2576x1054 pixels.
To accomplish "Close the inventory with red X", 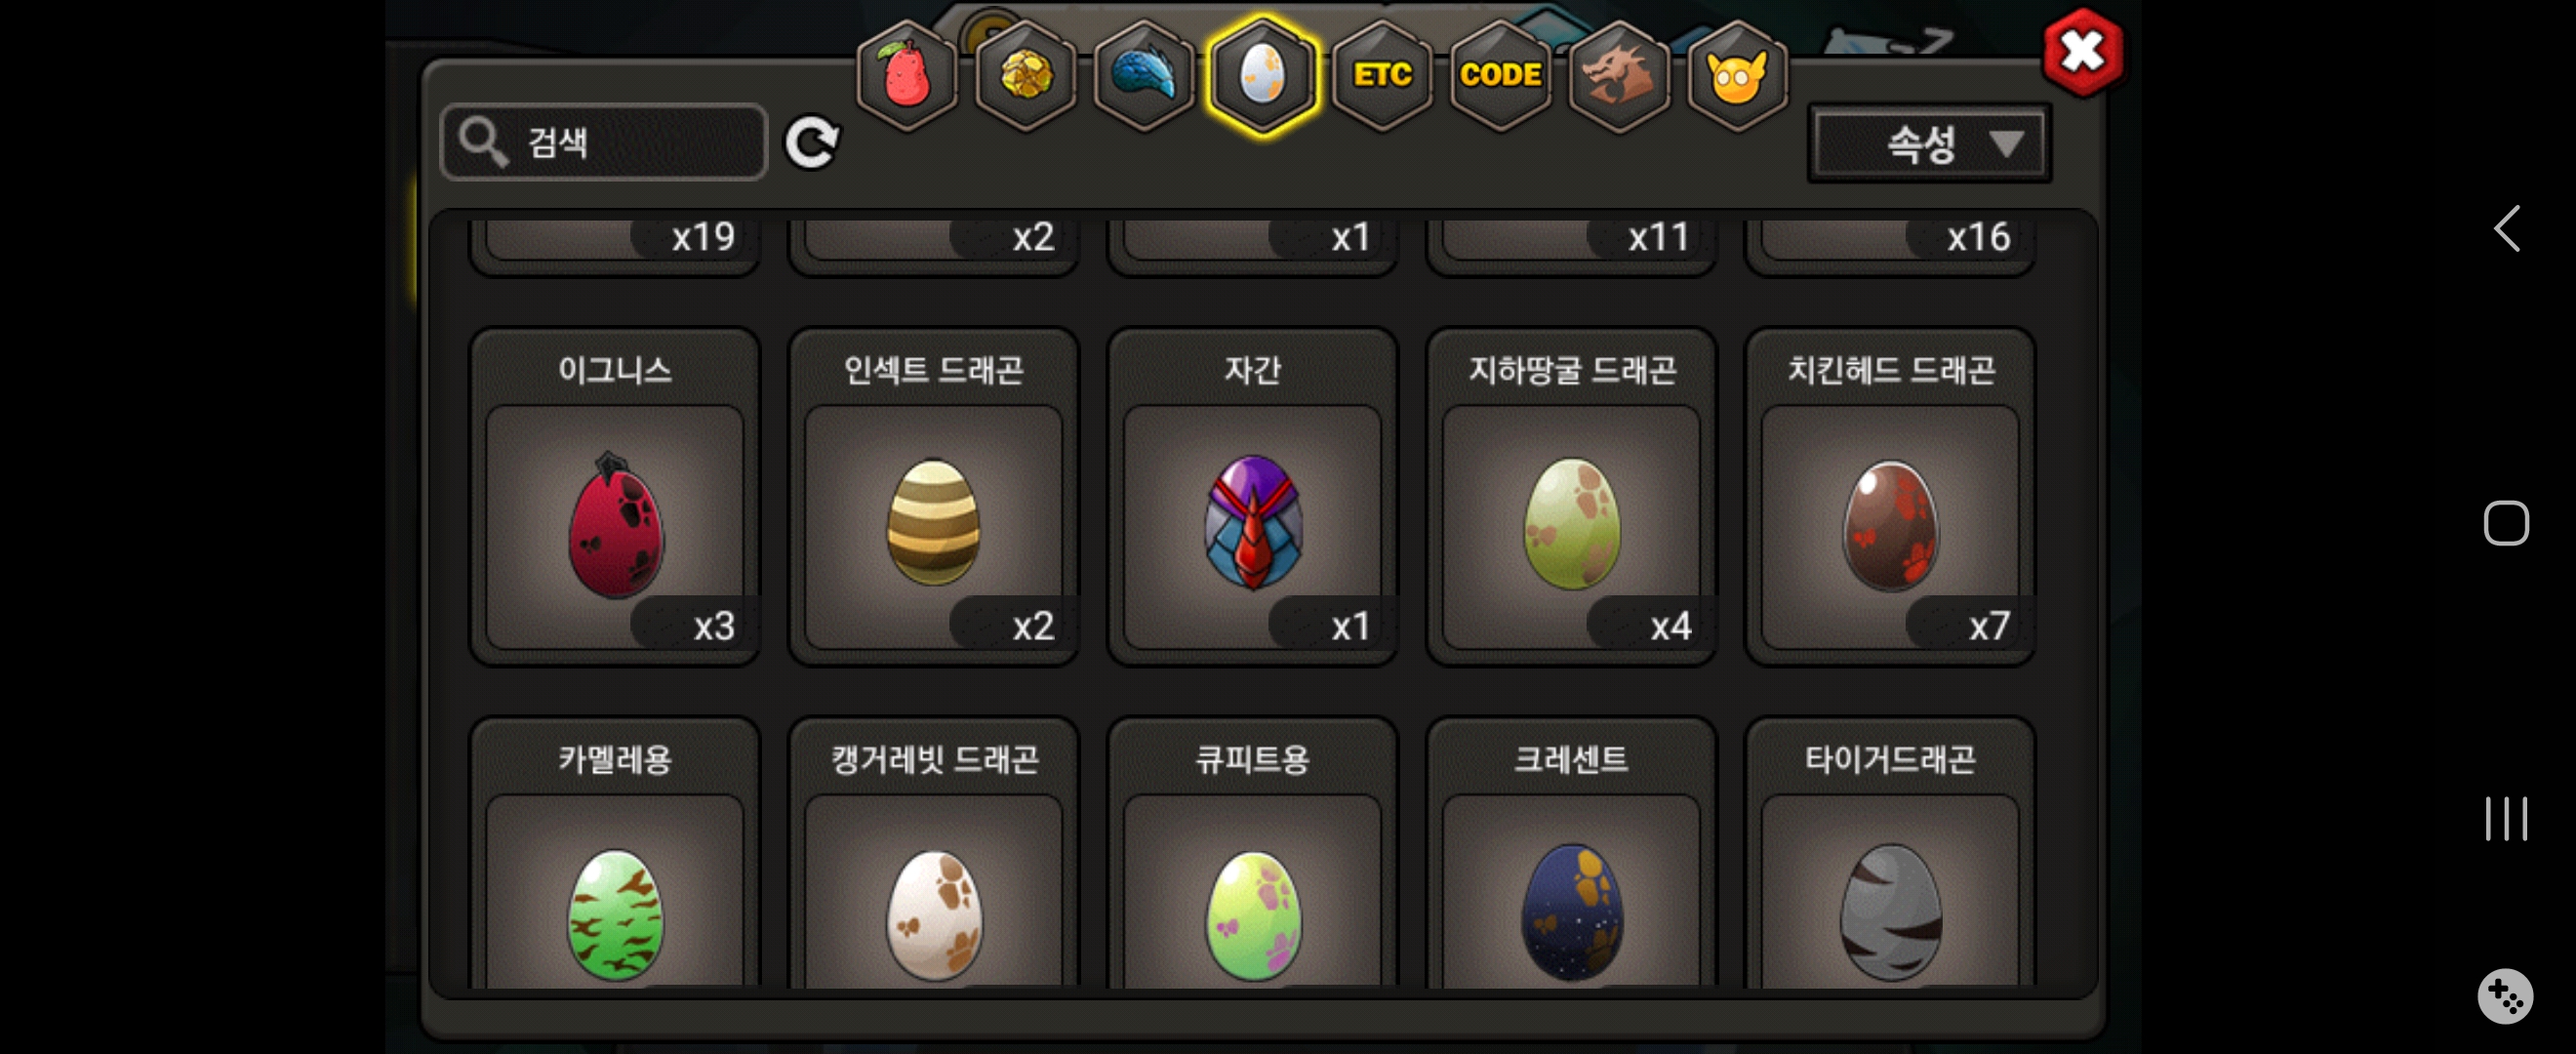I will pos(2082,52).
